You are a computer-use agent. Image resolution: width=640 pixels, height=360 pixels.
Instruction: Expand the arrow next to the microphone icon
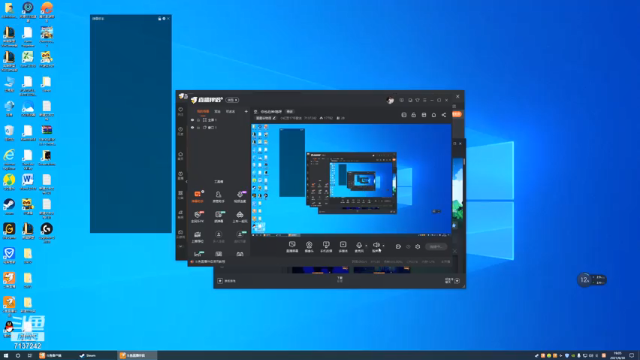click(x=366, y=246)
